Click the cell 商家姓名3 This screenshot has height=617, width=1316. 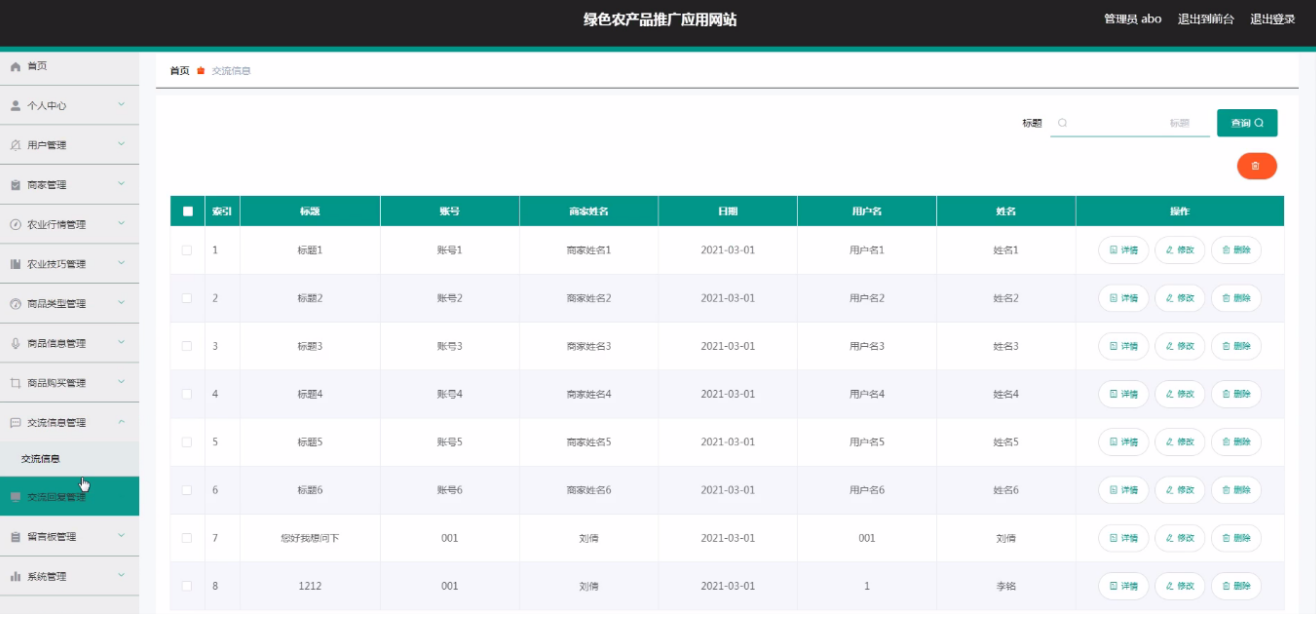coord(588,346)
